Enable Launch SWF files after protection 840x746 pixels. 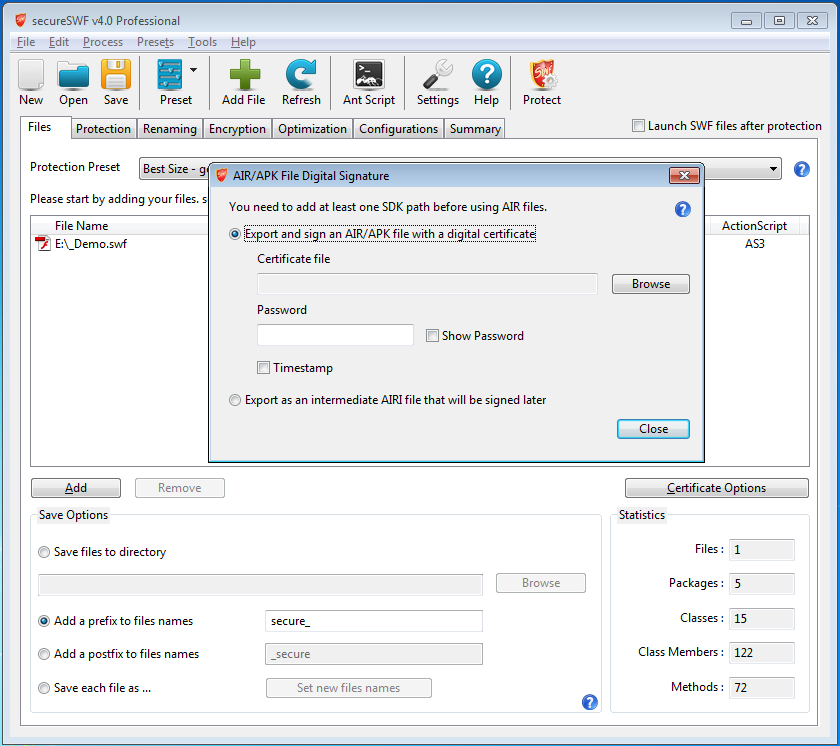(639, 126)
